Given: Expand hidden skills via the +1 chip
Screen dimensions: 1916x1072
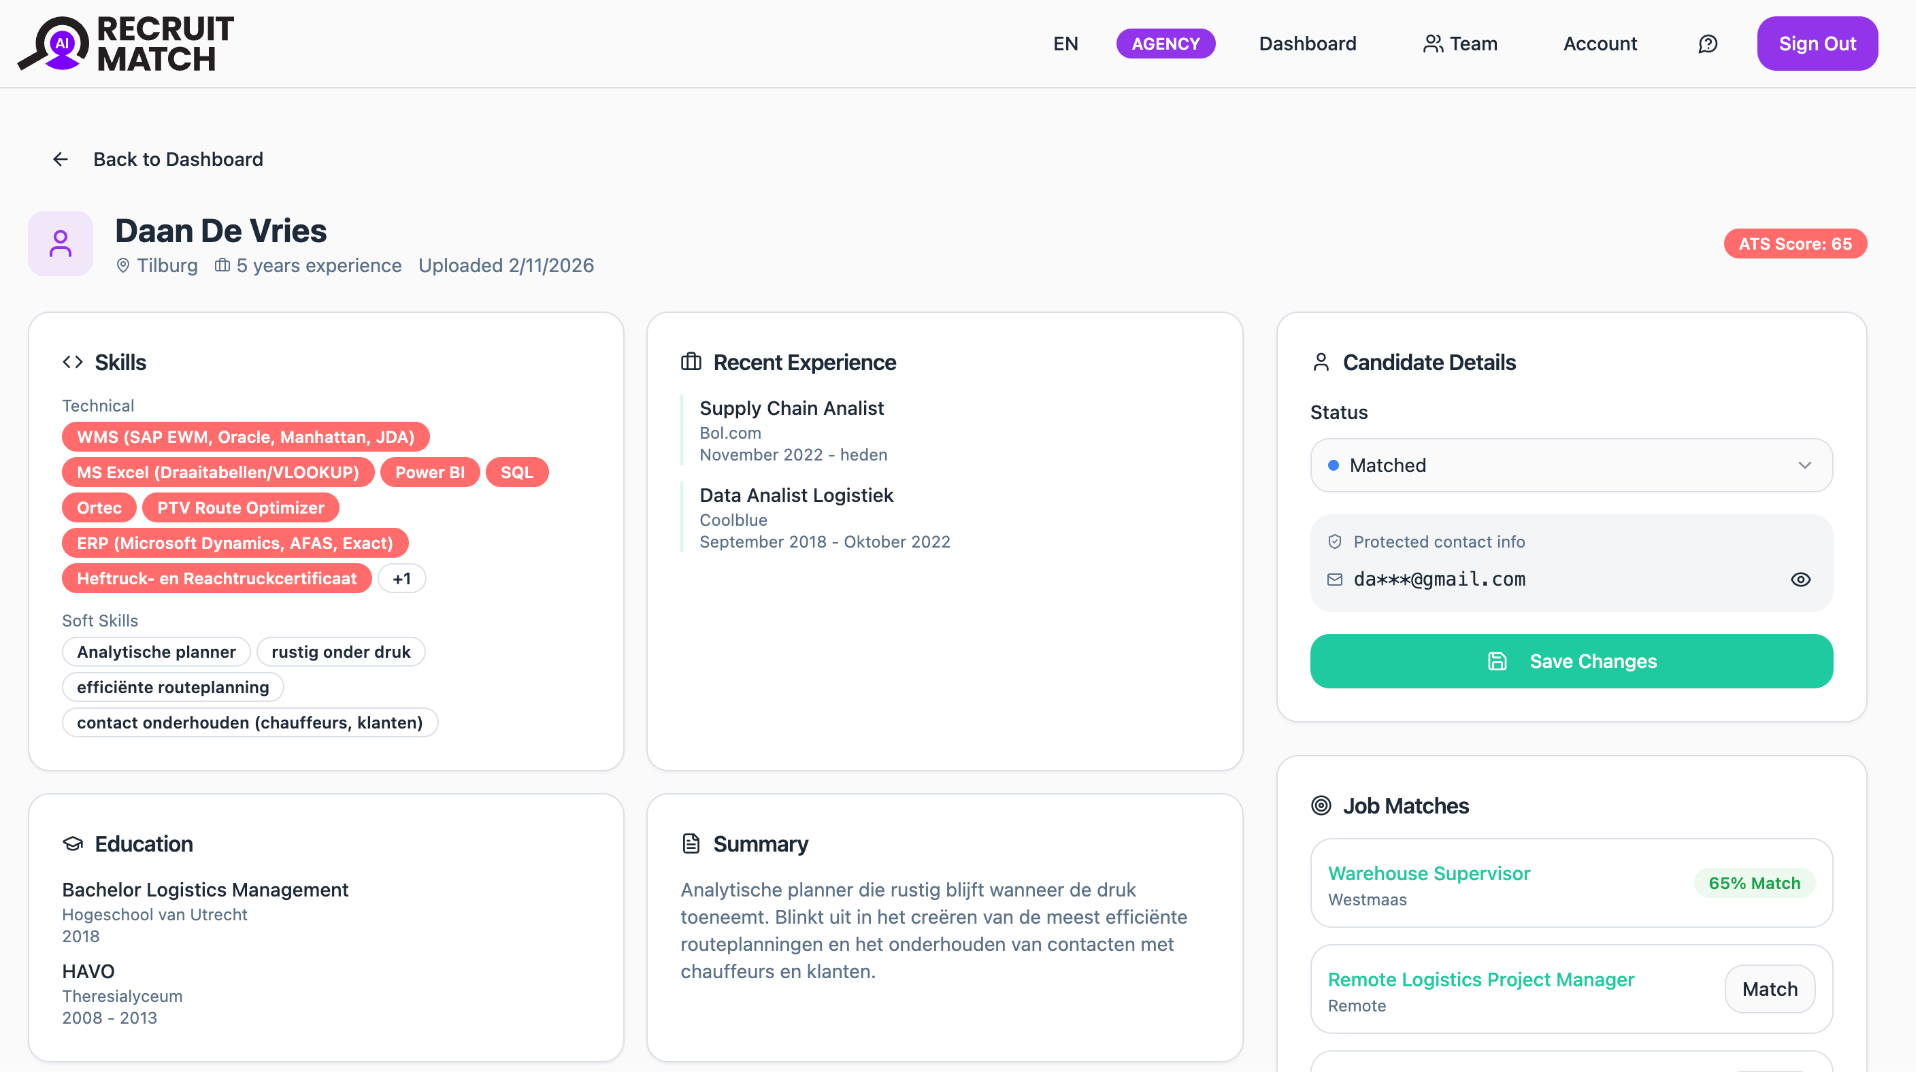Looking at the screenshot, I should click(x=402, y=578).
